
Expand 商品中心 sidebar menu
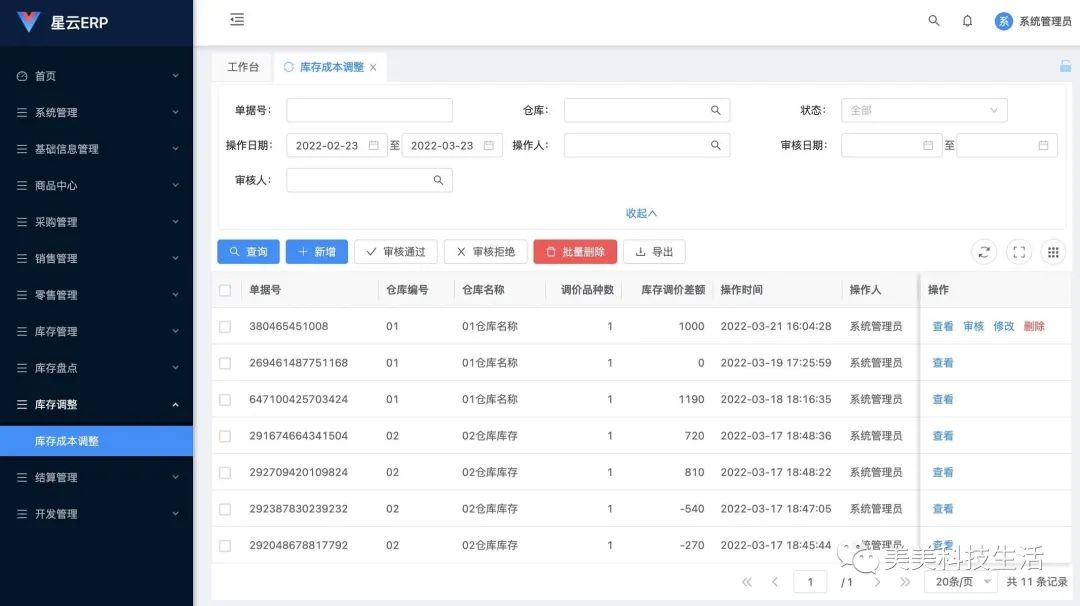[96, 185]
